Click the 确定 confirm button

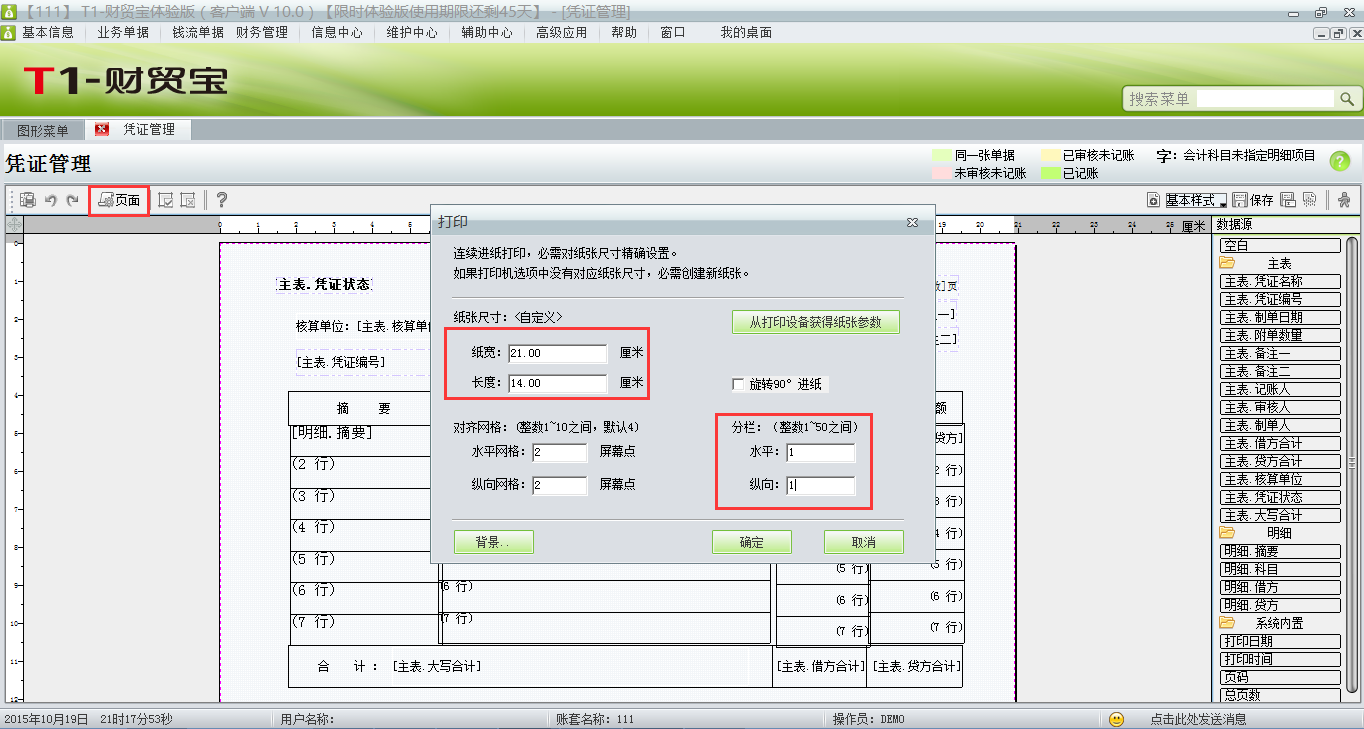[751, 542]
